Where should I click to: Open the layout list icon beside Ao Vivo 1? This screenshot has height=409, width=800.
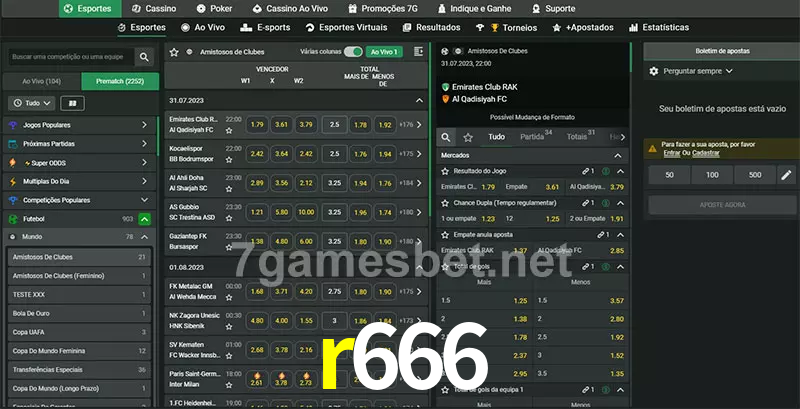418,52
